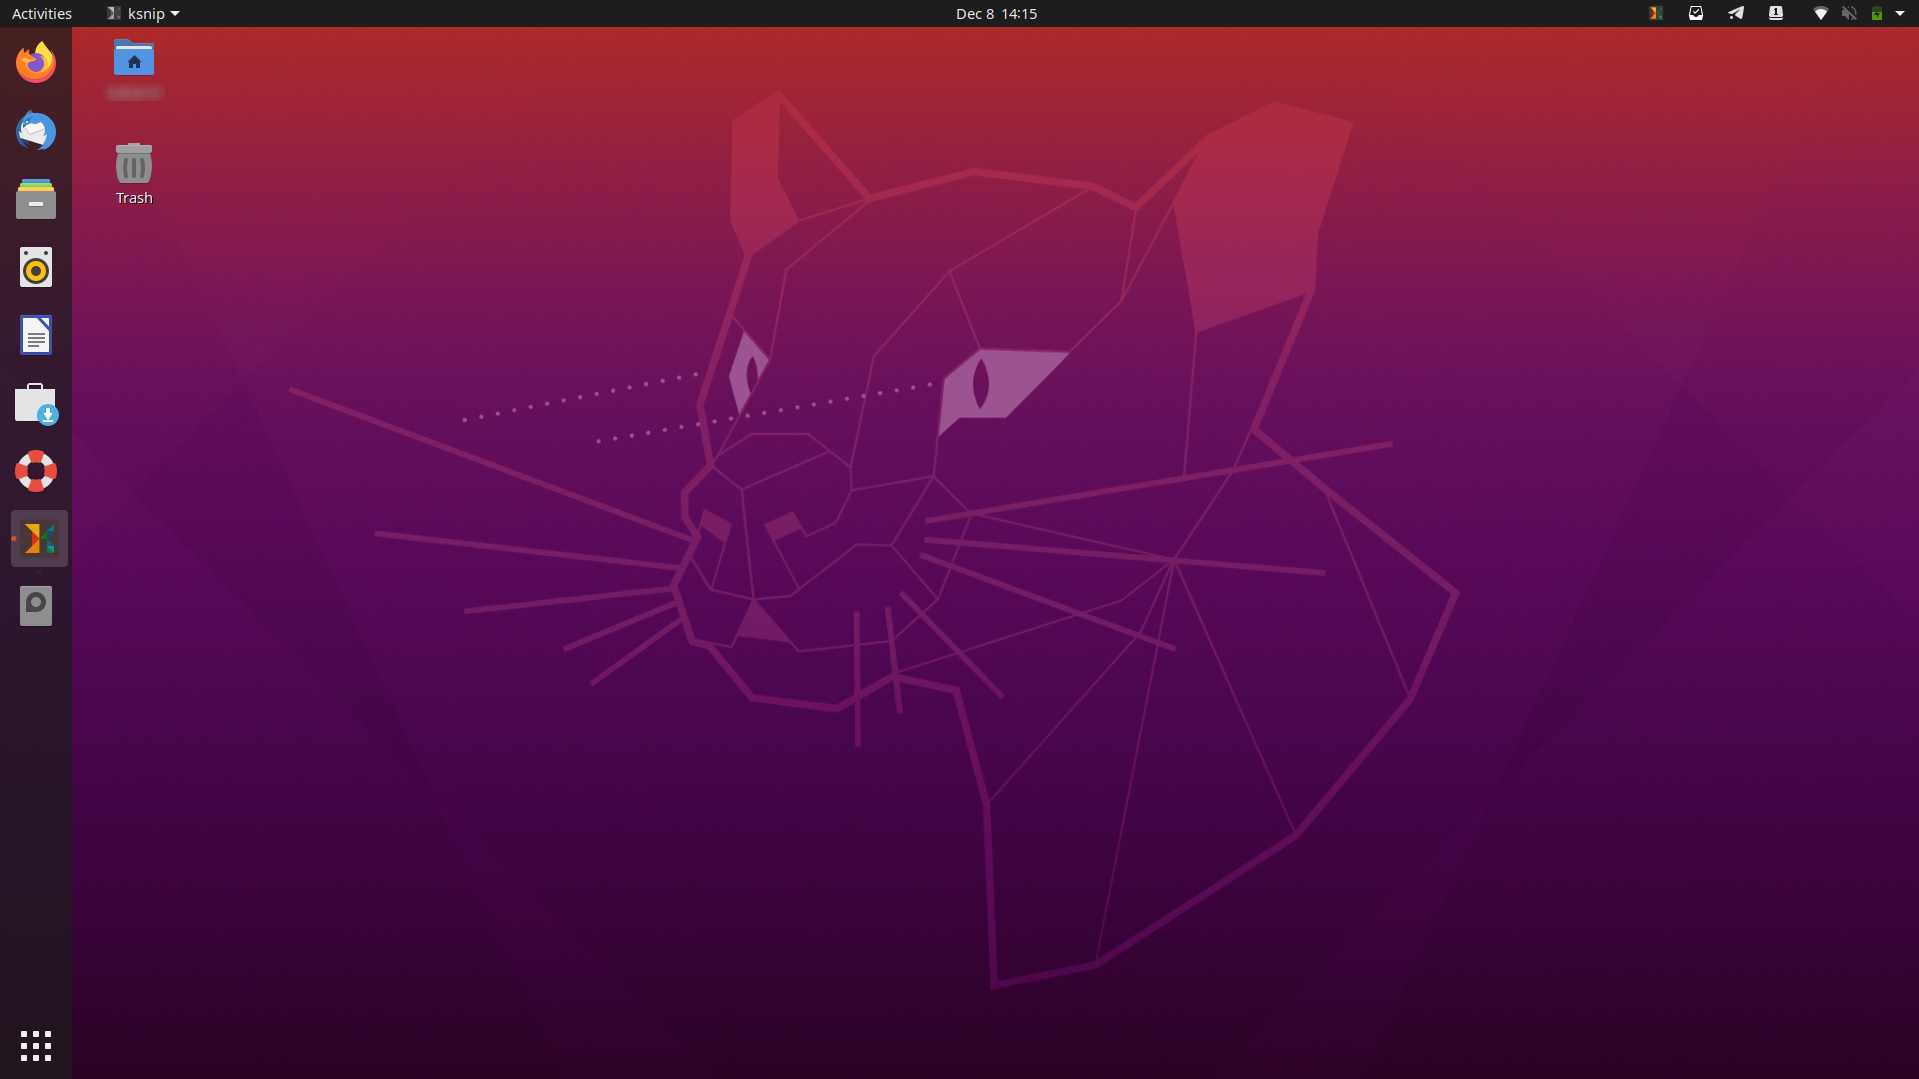Open the clock and calendar panel
This screenshot has height=1079, width=1919.
[x=996, y=13]
